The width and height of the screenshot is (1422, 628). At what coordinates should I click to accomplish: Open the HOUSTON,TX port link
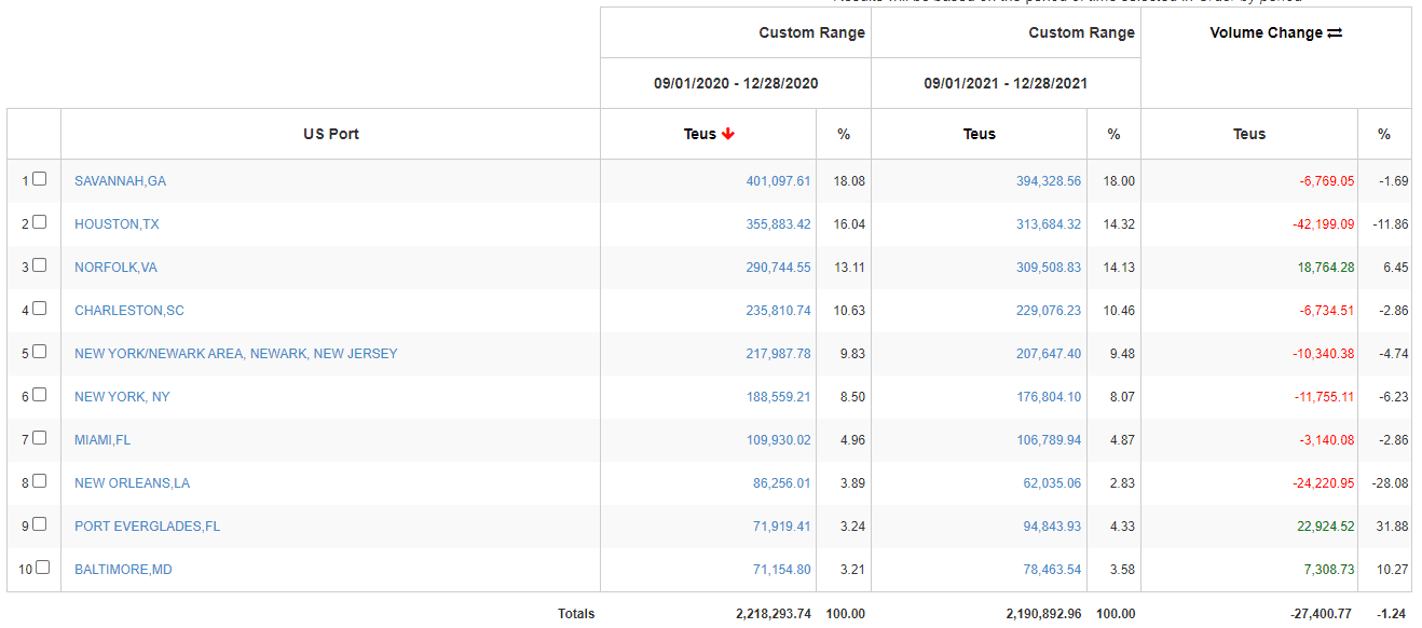[x=117, y=224]
